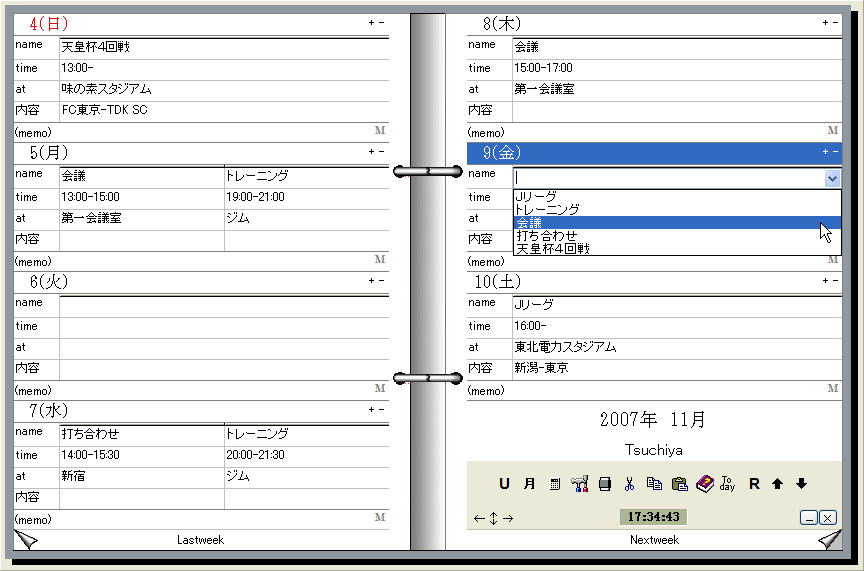Click the plus sign in the 8(木) header
Viewport: 864px width, 571px height.
pyautogui.click(x=825, y=23)
